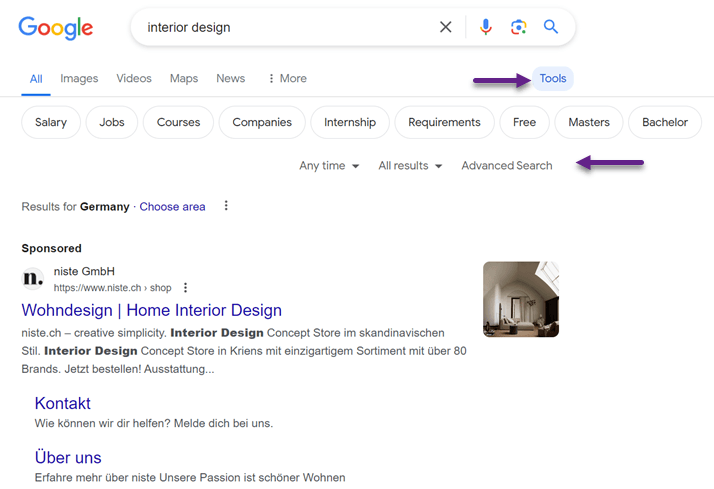
Task: Open the Any time dropdown
Action: tap(329, 166)
